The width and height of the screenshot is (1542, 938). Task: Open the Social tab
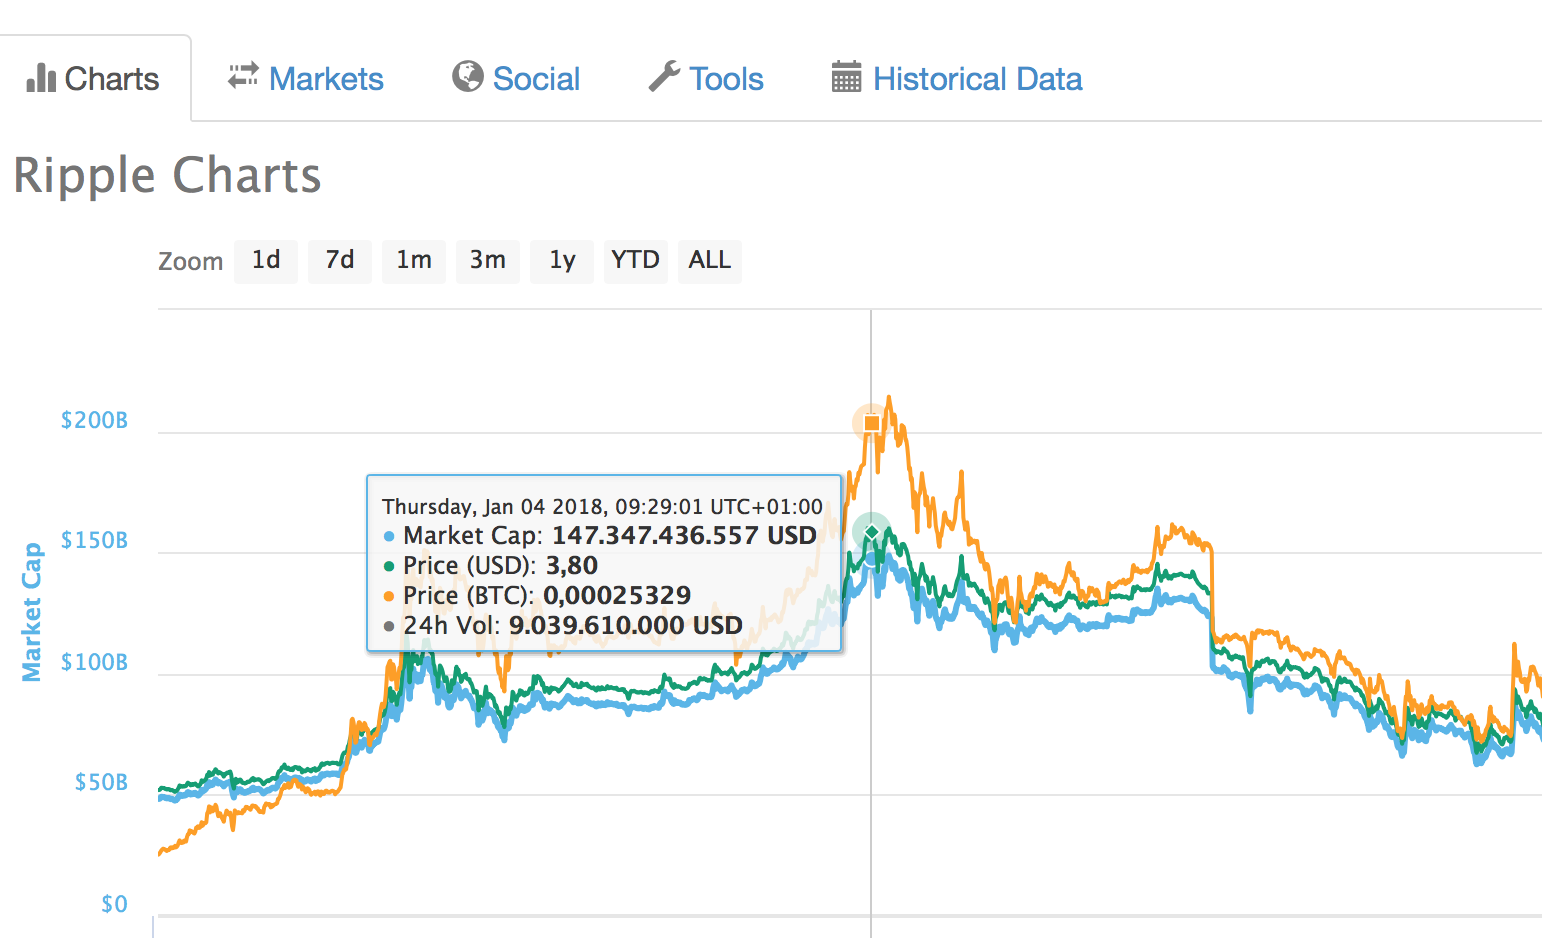pos(516,78)
